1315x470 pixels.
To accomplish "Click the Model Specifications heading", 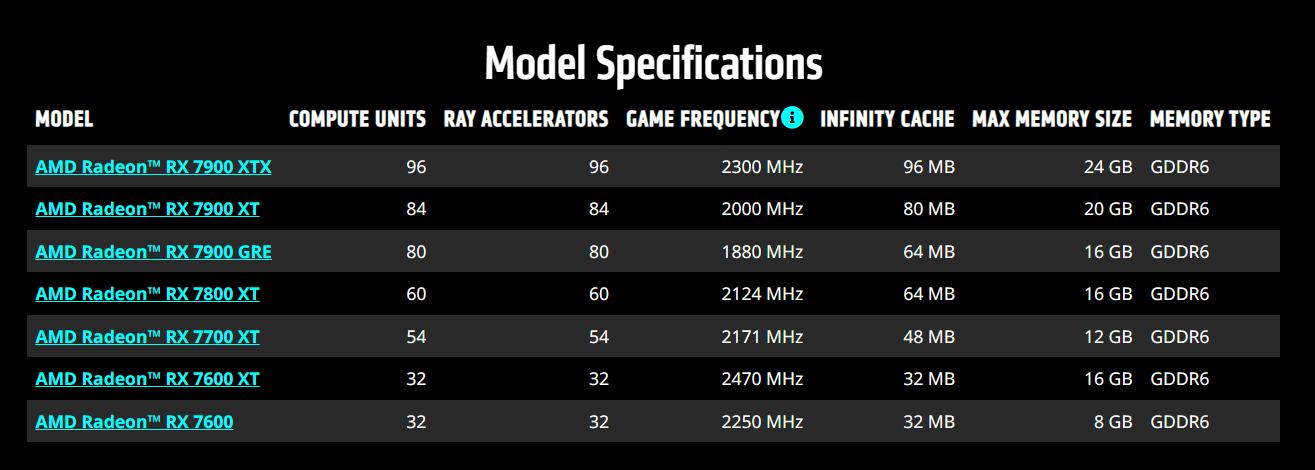I will click(x=654, y=63).
